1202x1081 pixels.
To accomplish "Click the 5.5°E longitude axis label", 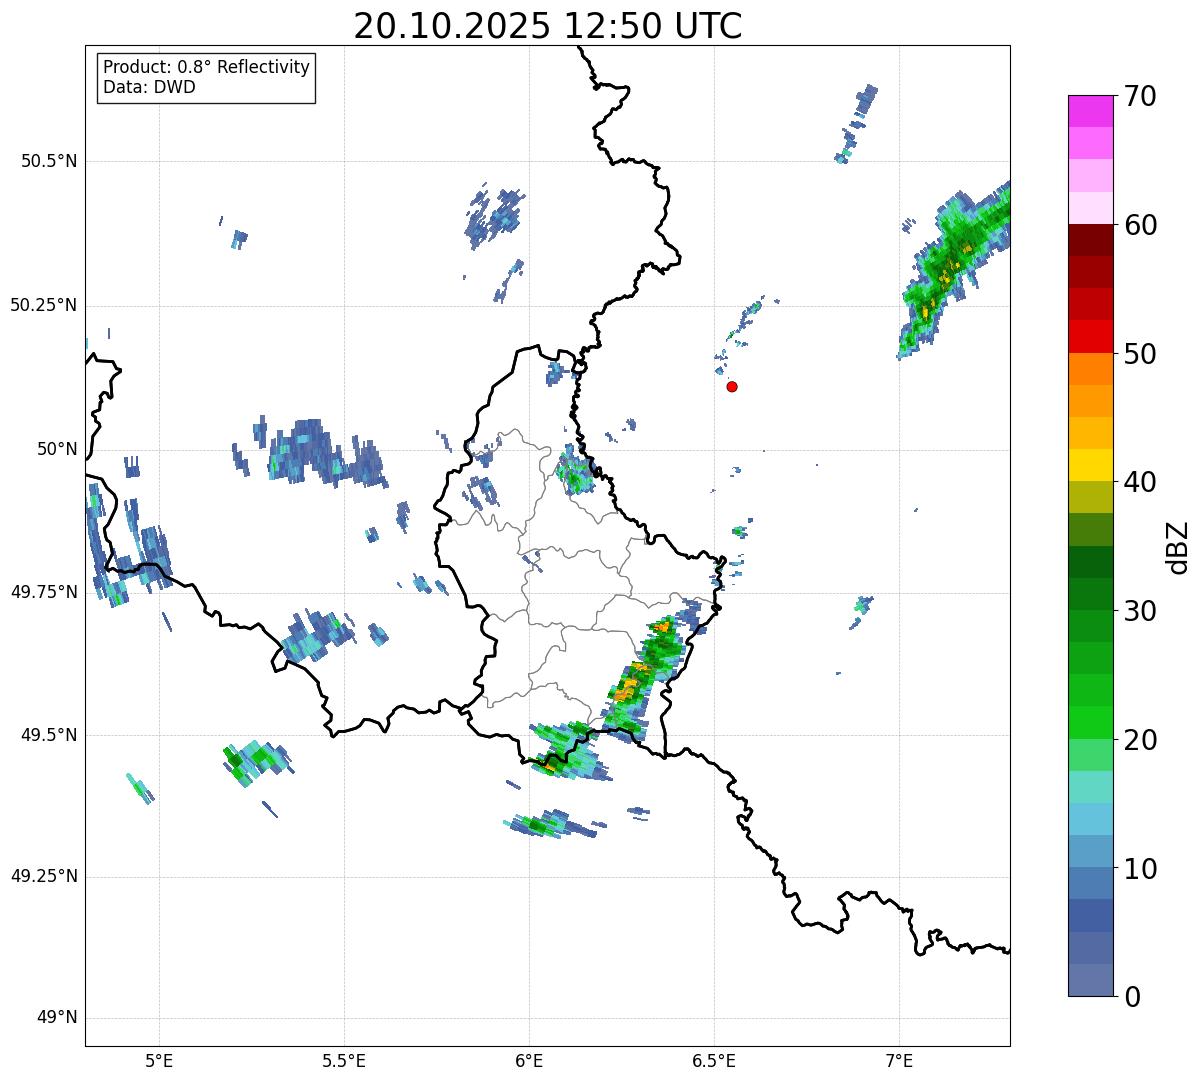I will click(344, 1060).
